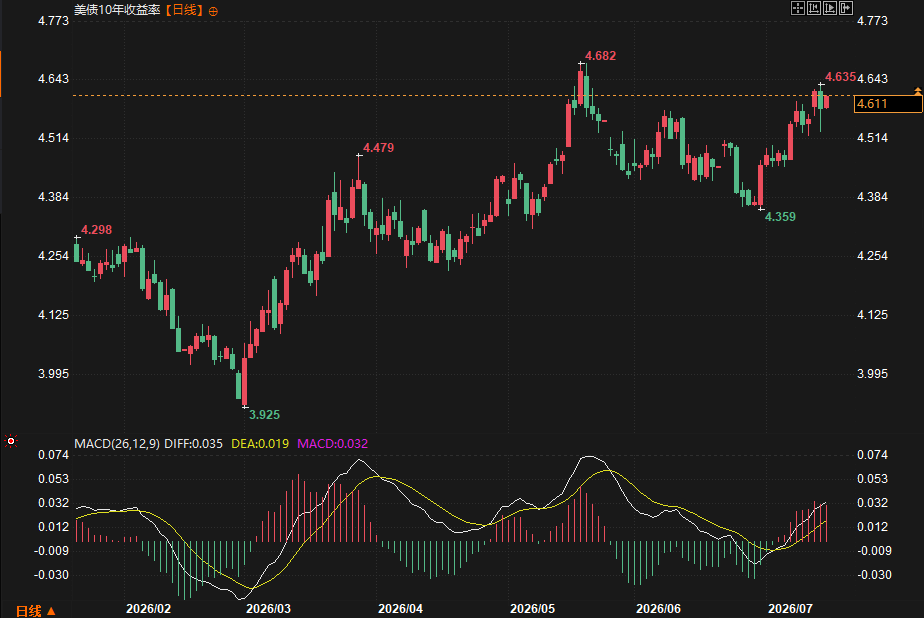Click the 3.925 low price label
The width and height of the screenshot is (924, 618).
264,415
